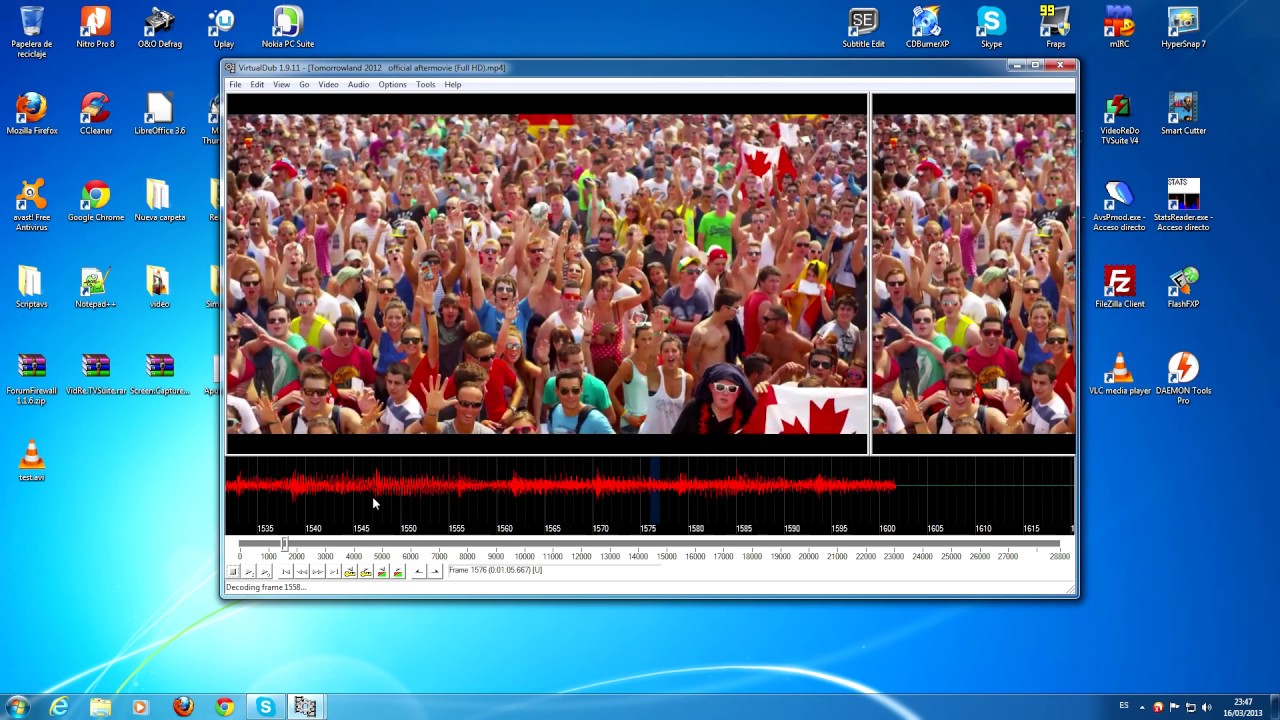Open the Options menu
The image size is (1280, 720).
tap(392, 85)
